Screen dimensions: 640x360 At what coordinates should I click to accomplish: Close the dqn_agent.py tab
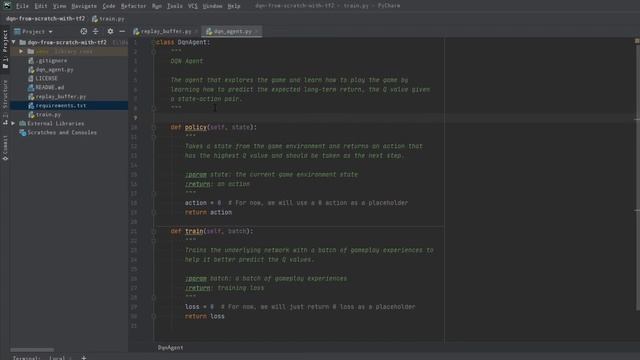pos(257,31)
